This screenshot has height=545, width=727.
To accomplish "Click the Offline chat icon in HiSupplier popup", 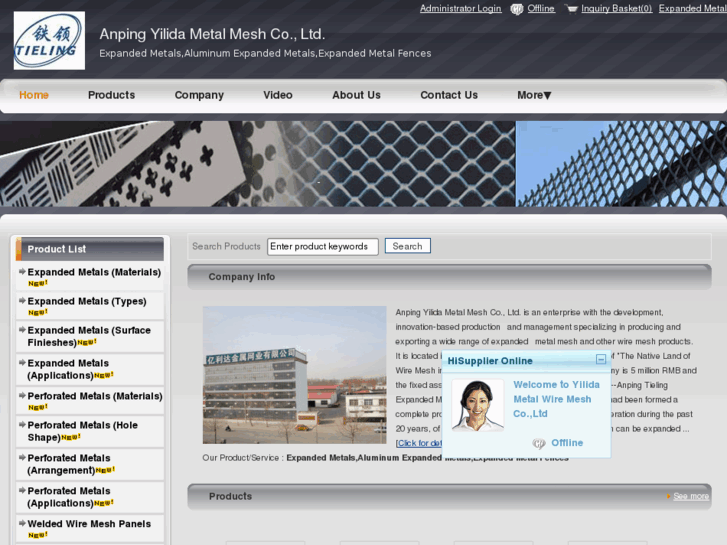I will (x=538, y=443).
